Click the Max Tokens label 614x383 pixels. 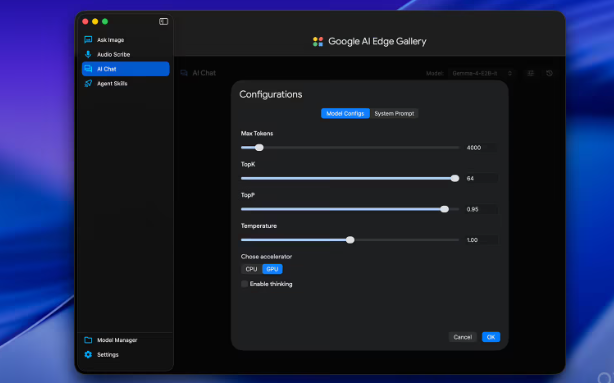pos(257,133)
